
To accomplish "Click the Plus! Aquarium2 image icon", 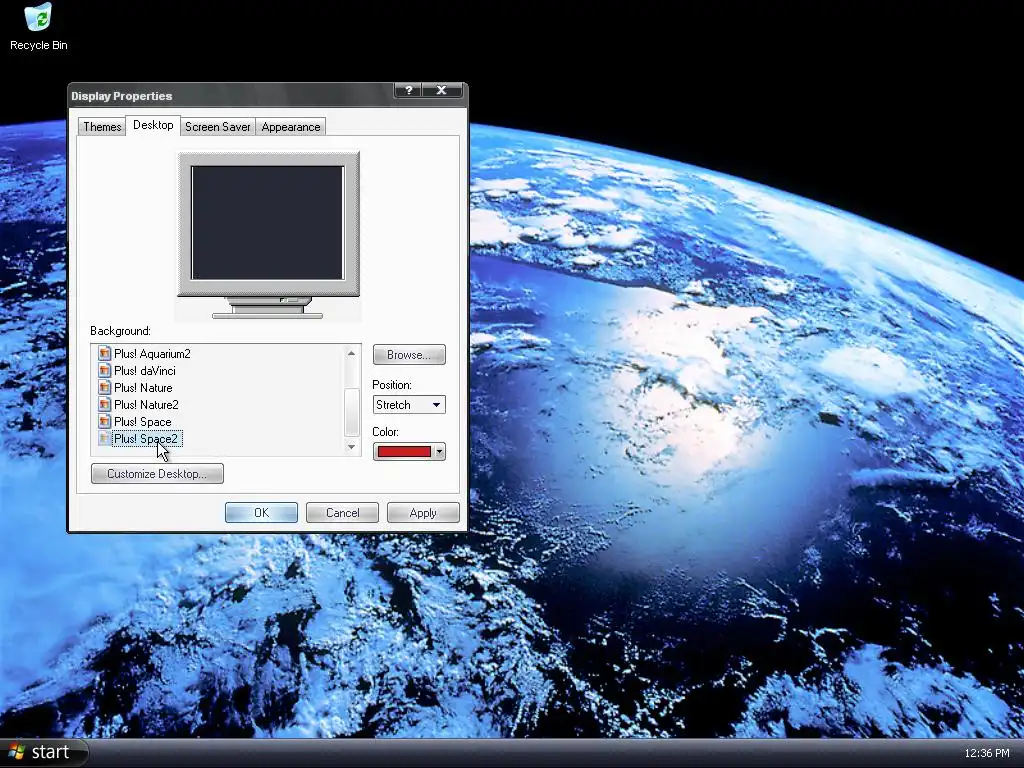I will 104,353.
